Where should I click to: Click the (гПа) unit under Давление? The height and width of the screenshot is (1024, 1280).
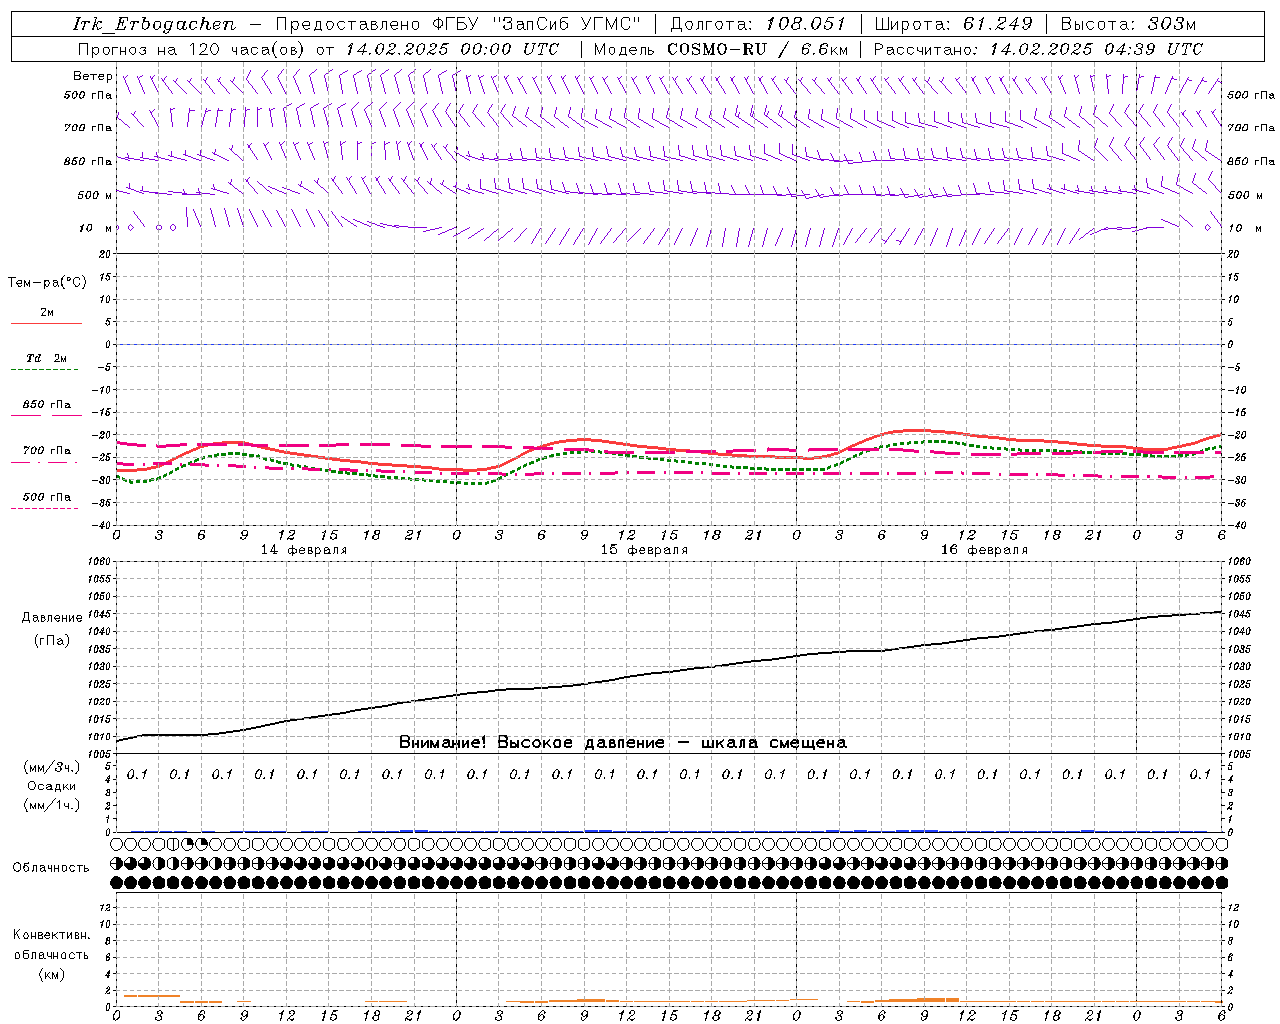pyautogui.click(x=52, y=640)
